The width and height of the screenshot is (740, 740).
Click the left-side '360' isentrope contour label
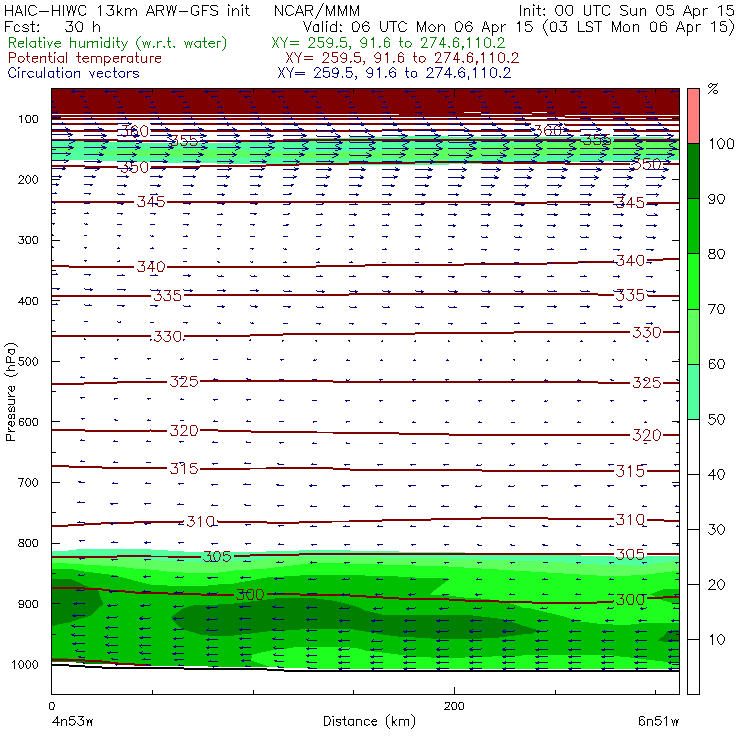tap(135, 131)
